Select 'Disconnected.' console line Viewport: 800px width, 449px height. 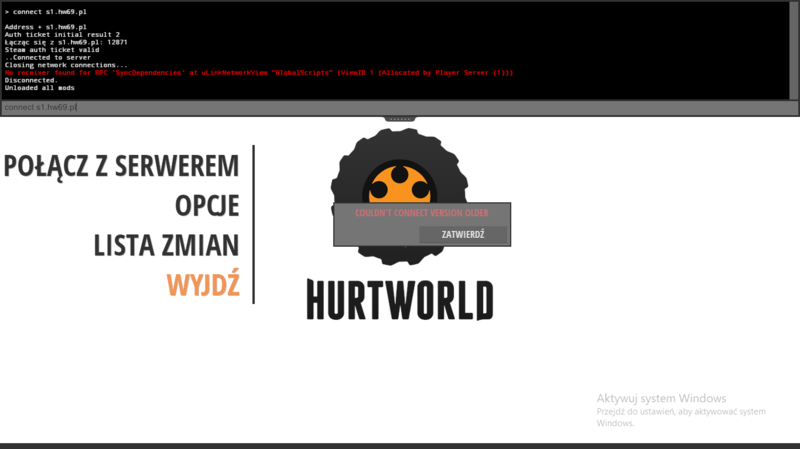tap(31, 80)
